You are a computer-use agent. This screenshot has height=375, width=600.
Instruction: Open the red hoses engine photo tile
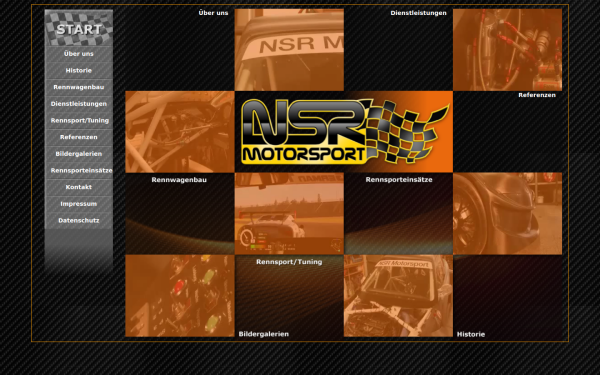pyautogui.click(x=507, y=50)
